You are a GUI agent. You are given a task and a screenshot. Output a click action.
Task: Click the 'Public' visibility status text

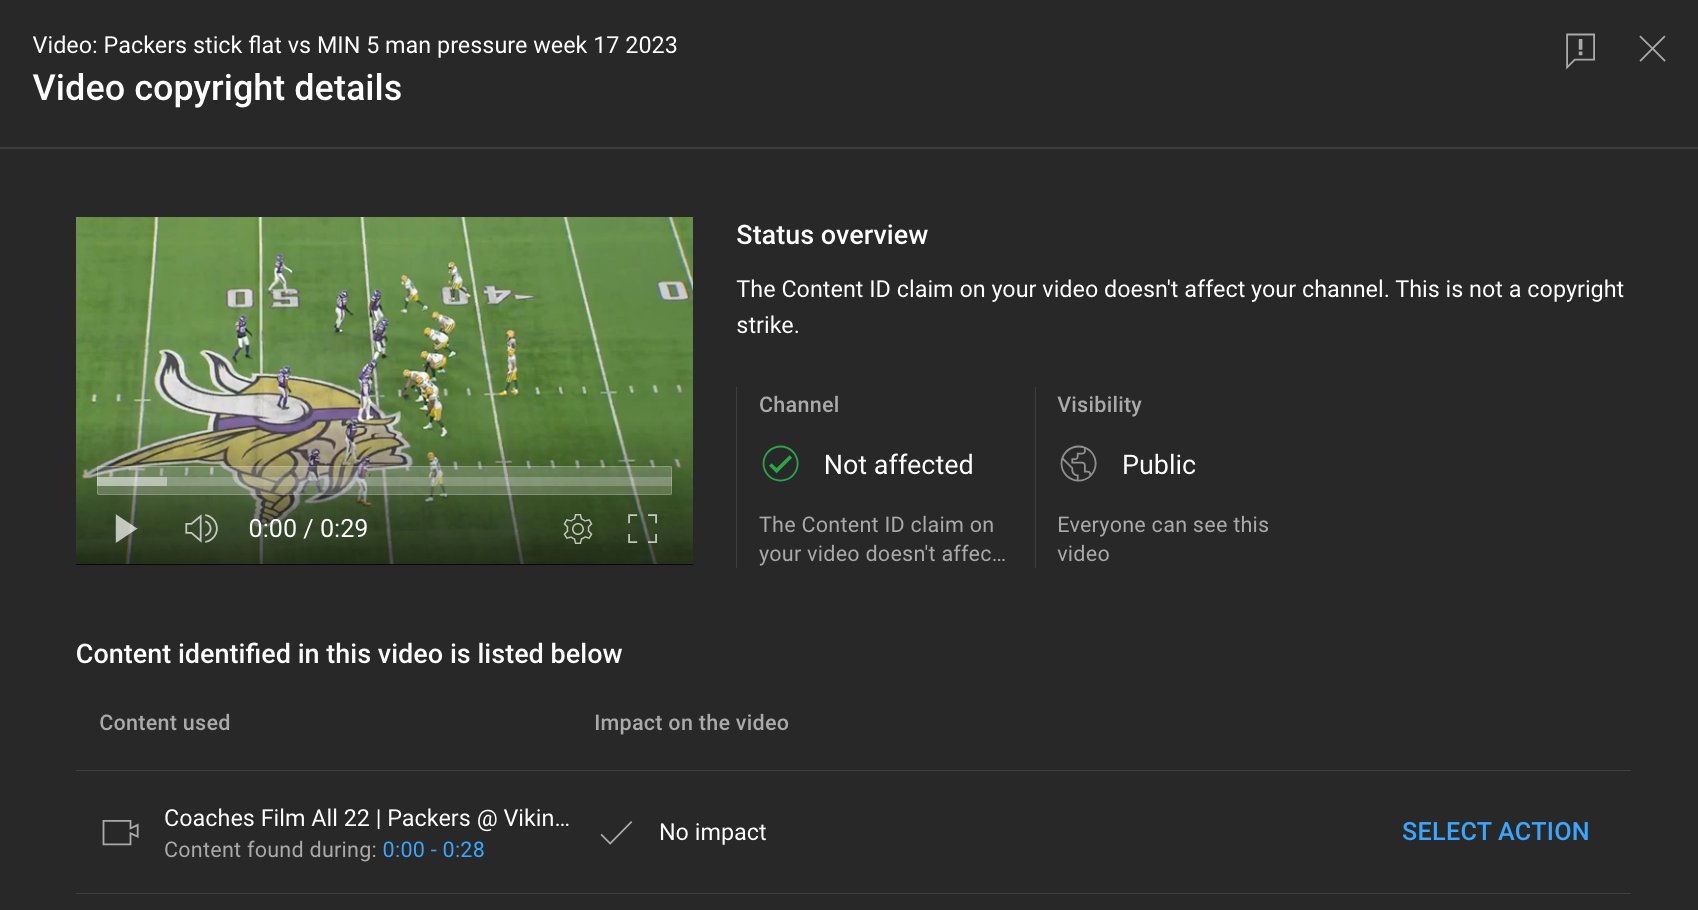(x=1159, y=465)
